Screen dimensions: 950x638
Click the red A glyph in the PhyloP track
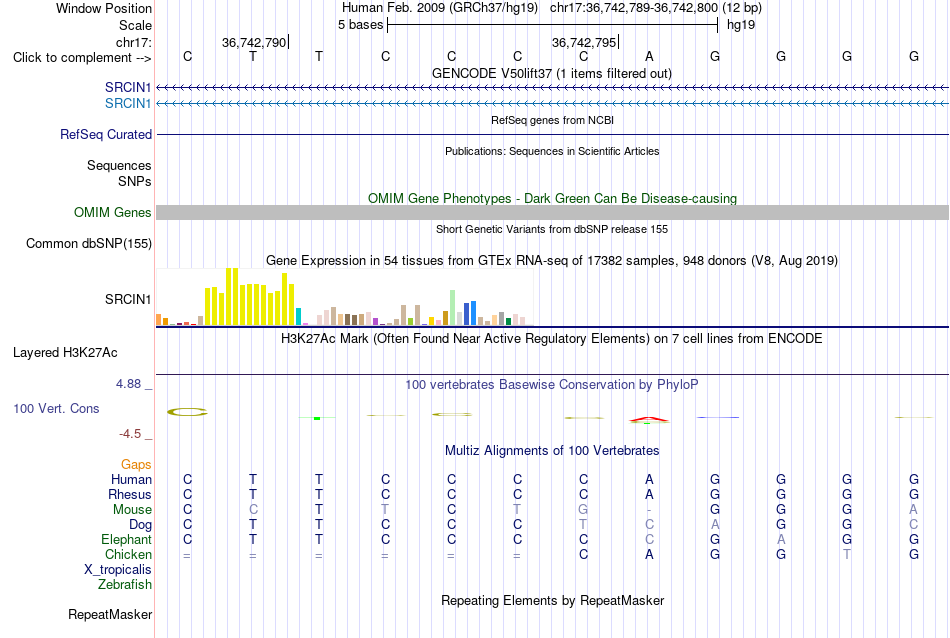tap(649, 419)
